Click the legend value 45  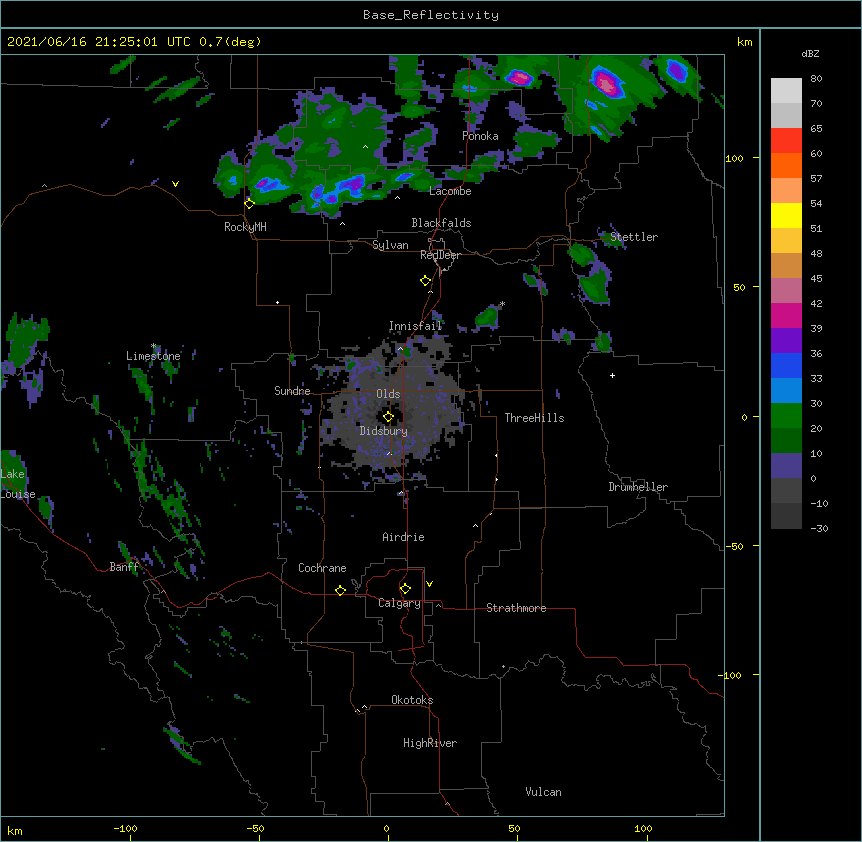(x=816, y=279)
